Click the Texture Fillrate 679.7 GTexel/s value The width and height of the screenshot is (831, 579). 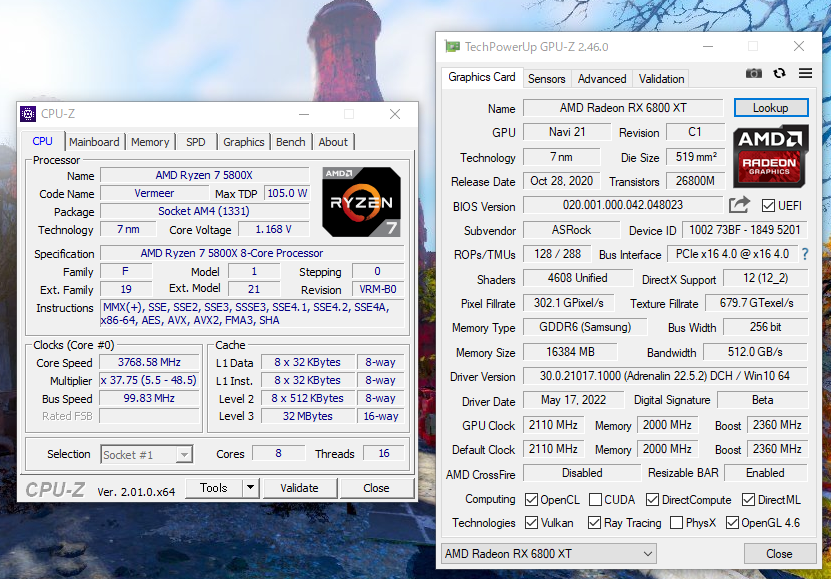click(x=756, y=303)
